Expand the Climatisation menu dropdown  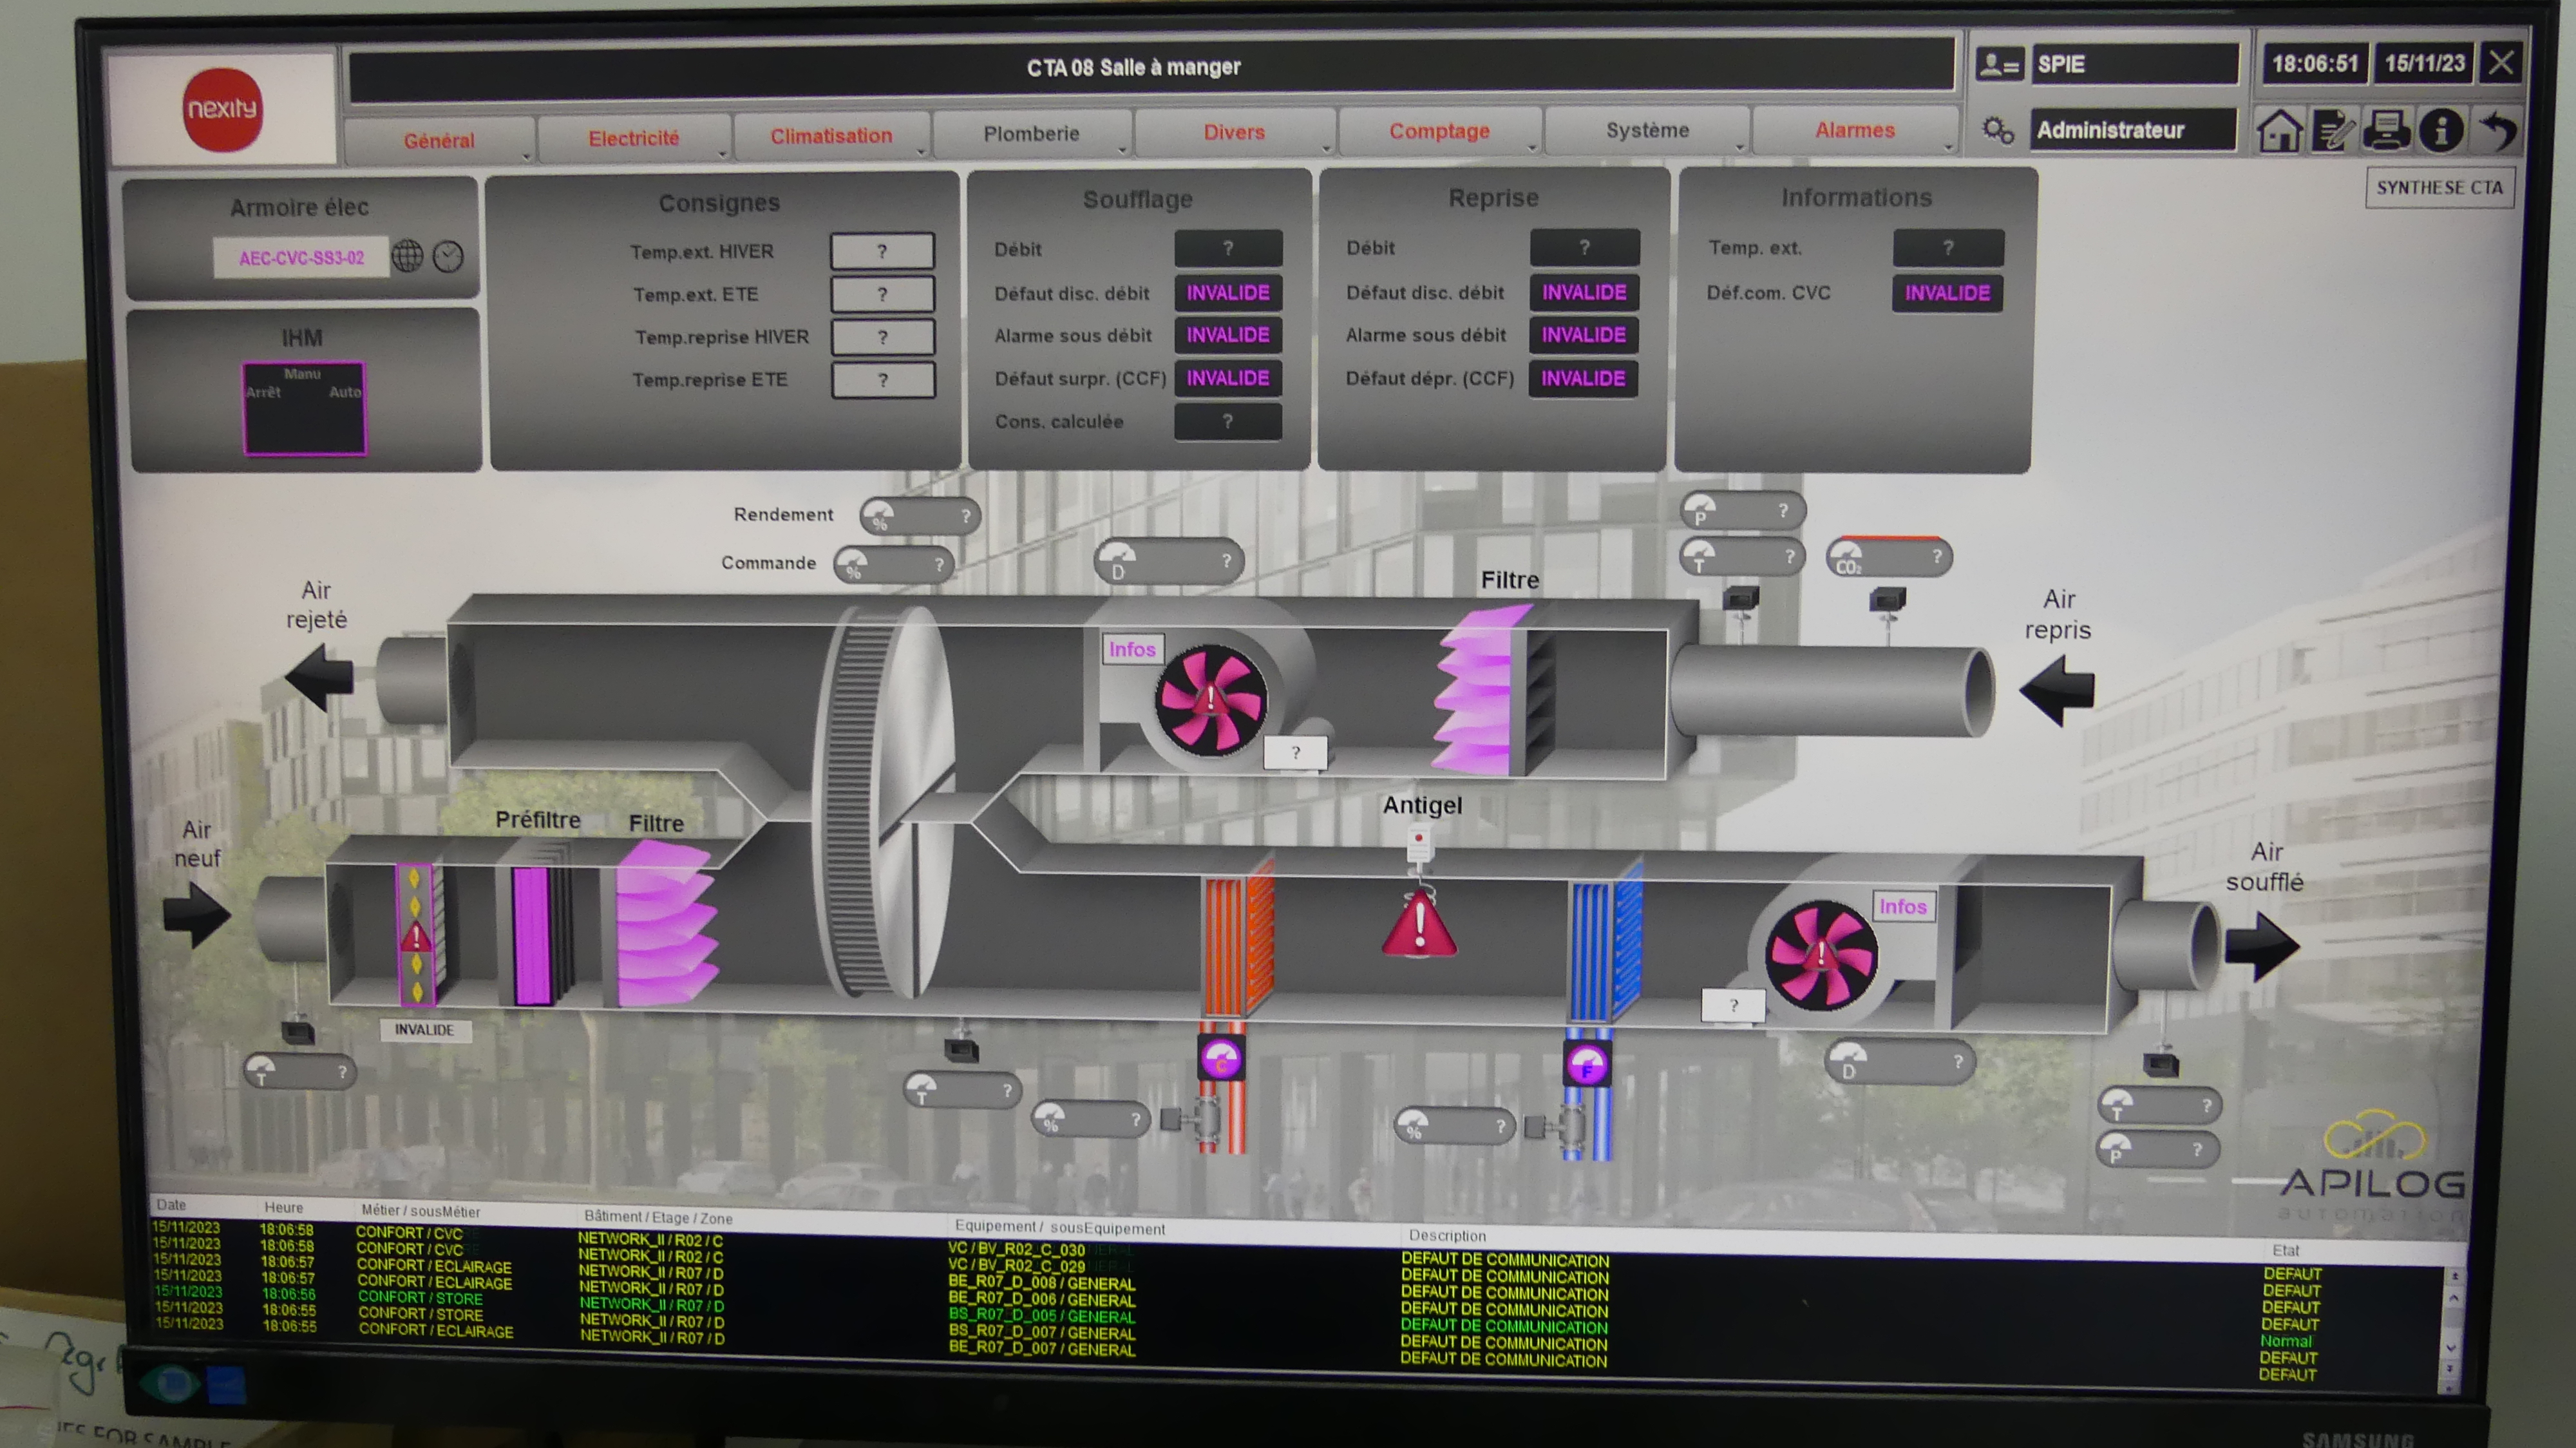pos(830,137)
